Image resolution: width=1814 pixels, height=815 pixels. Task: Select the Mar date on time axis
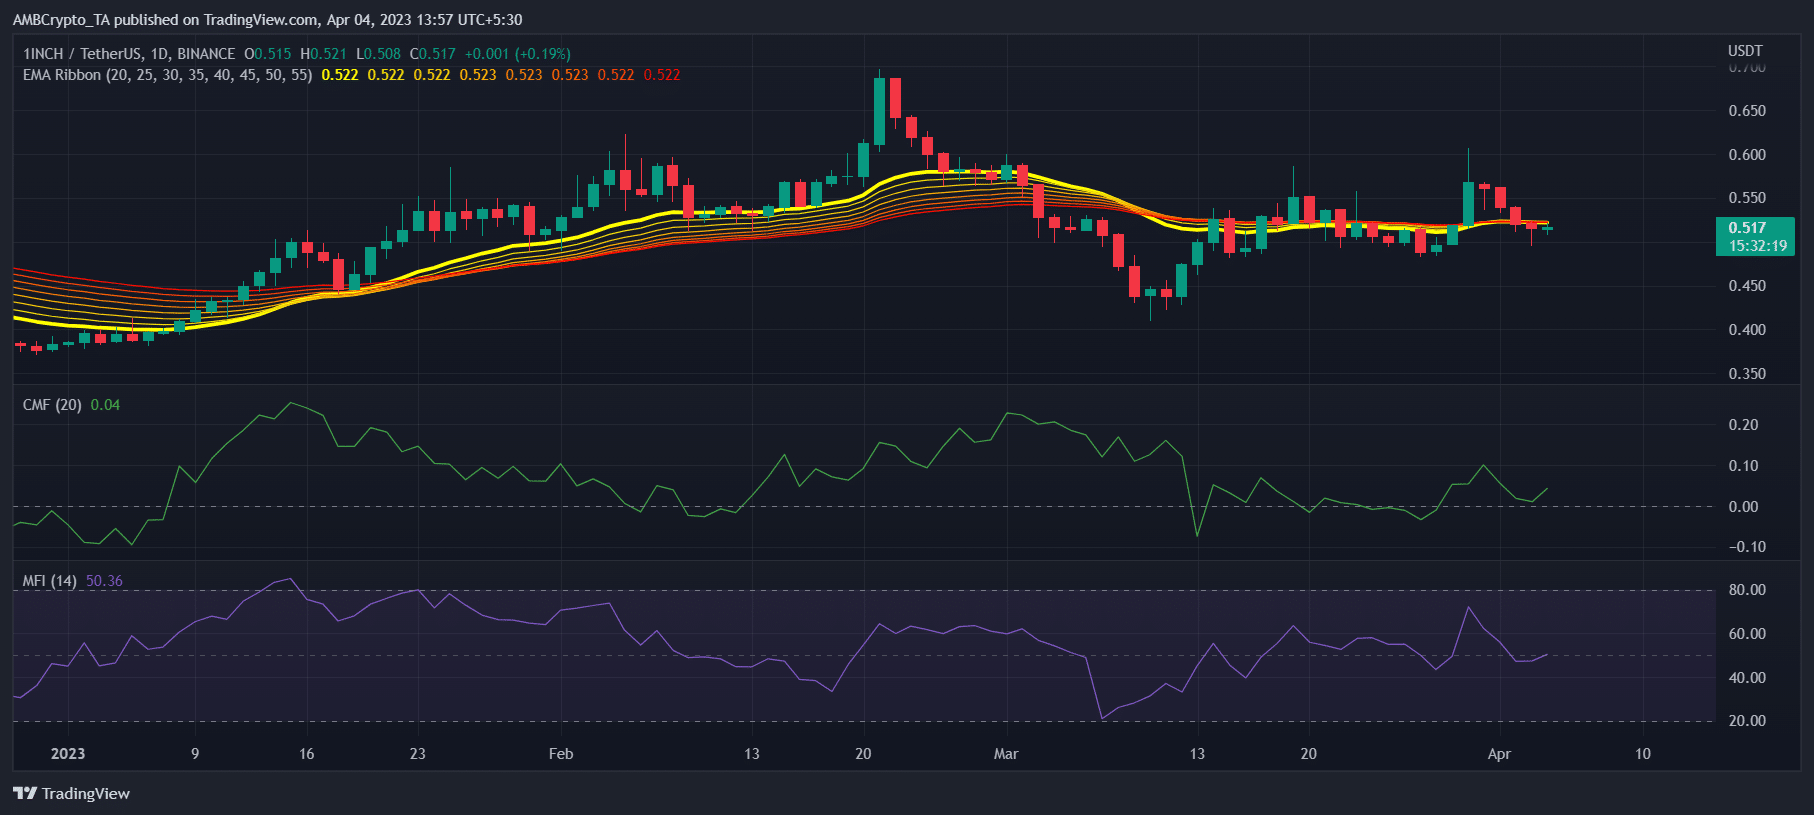pos(1006,754)
